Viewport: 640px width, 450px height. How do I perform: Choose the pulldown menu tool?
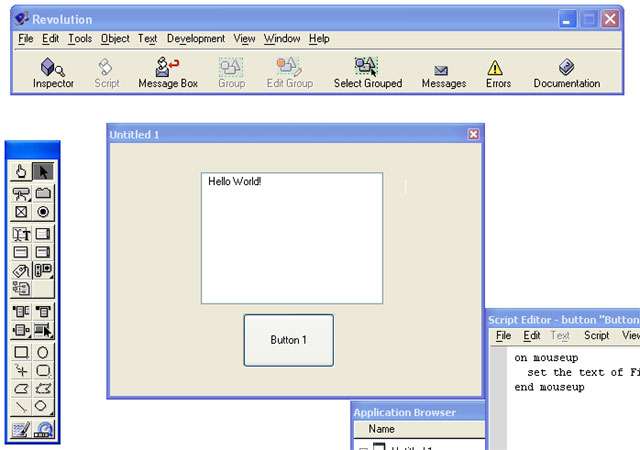pos(21,311)
